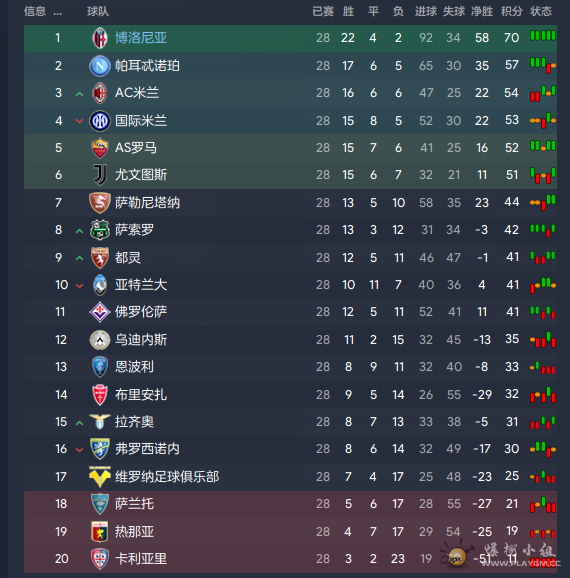
Task: Click the red down arrow beside 亚特兰大
Action: click(x=79, y=285)
